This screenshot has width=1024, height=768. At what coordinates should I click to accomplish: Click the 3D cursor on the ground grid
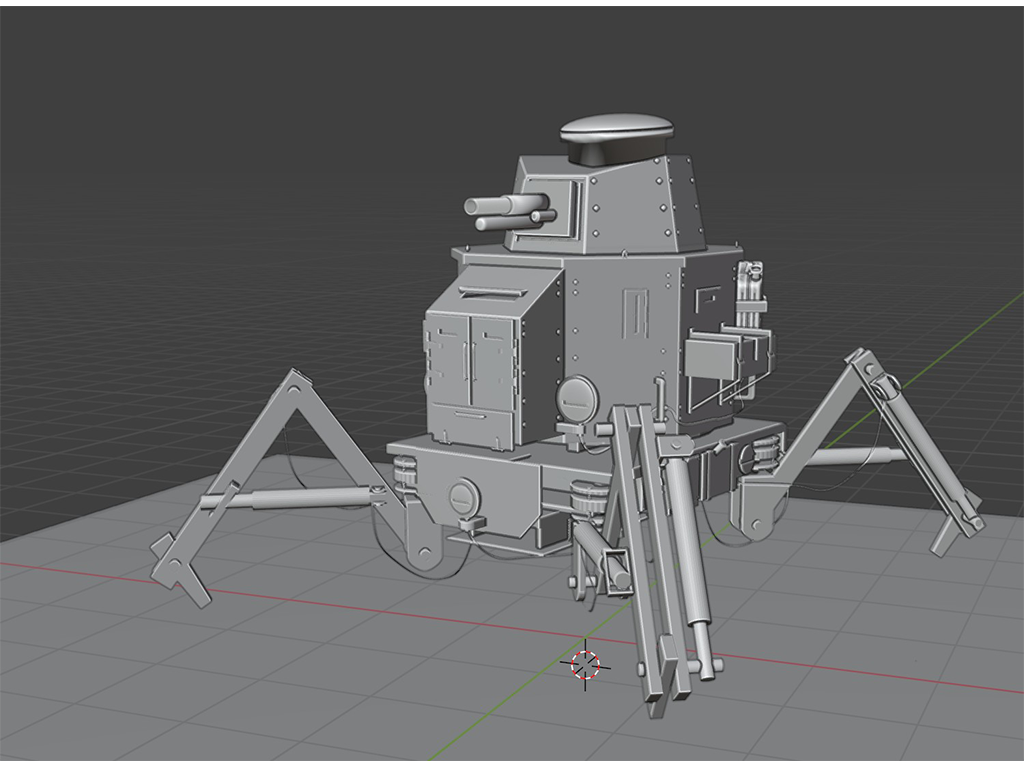point(585,665)
